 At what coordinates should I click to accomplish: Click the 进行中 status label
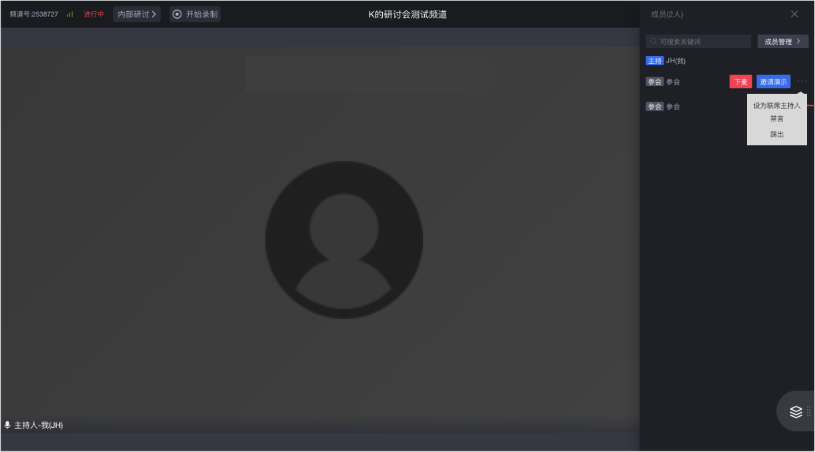94,14
